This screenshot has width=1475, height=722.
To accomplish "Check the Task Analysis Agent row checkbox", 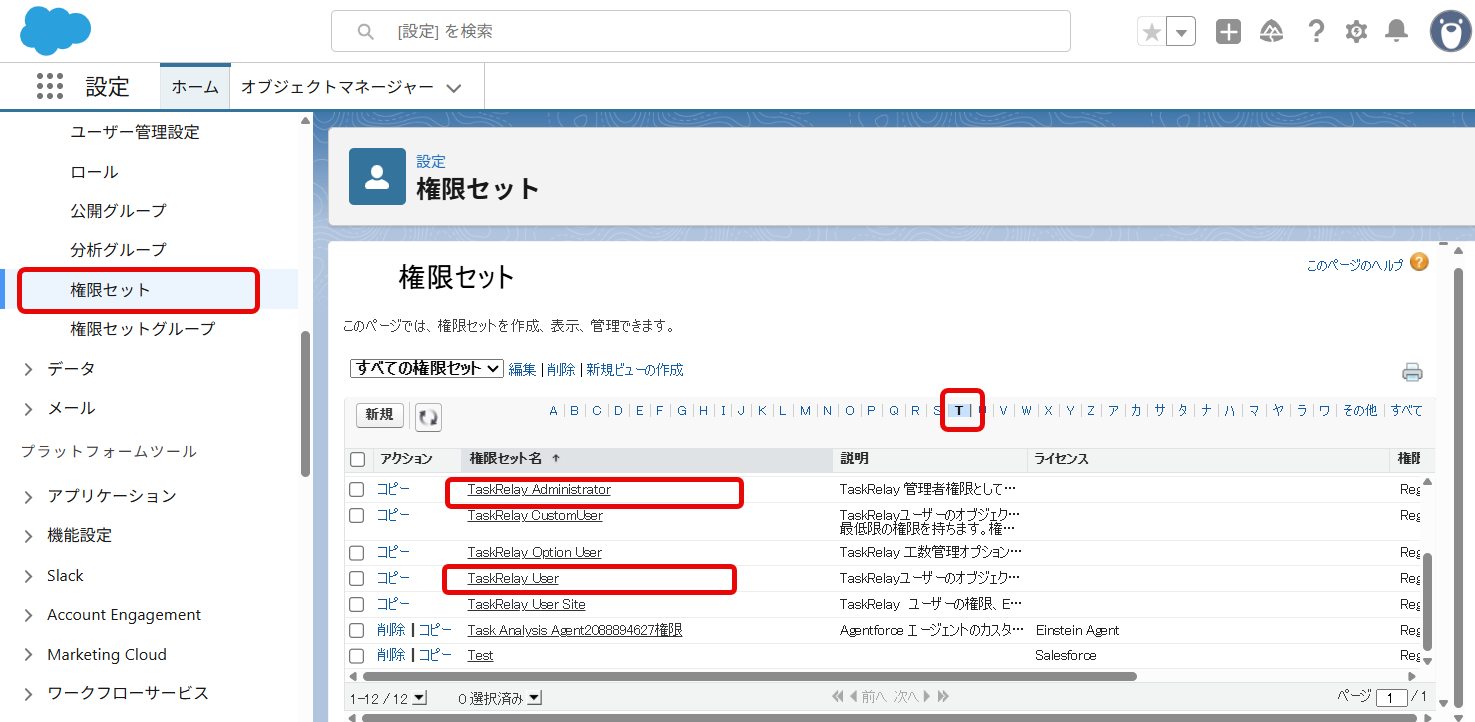I will click(x=357, y=631).
